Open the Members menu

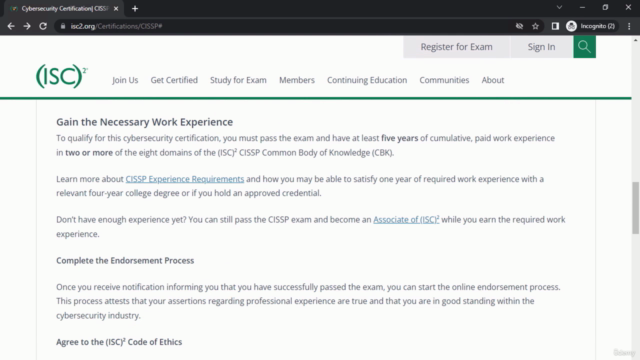point(297,80)
